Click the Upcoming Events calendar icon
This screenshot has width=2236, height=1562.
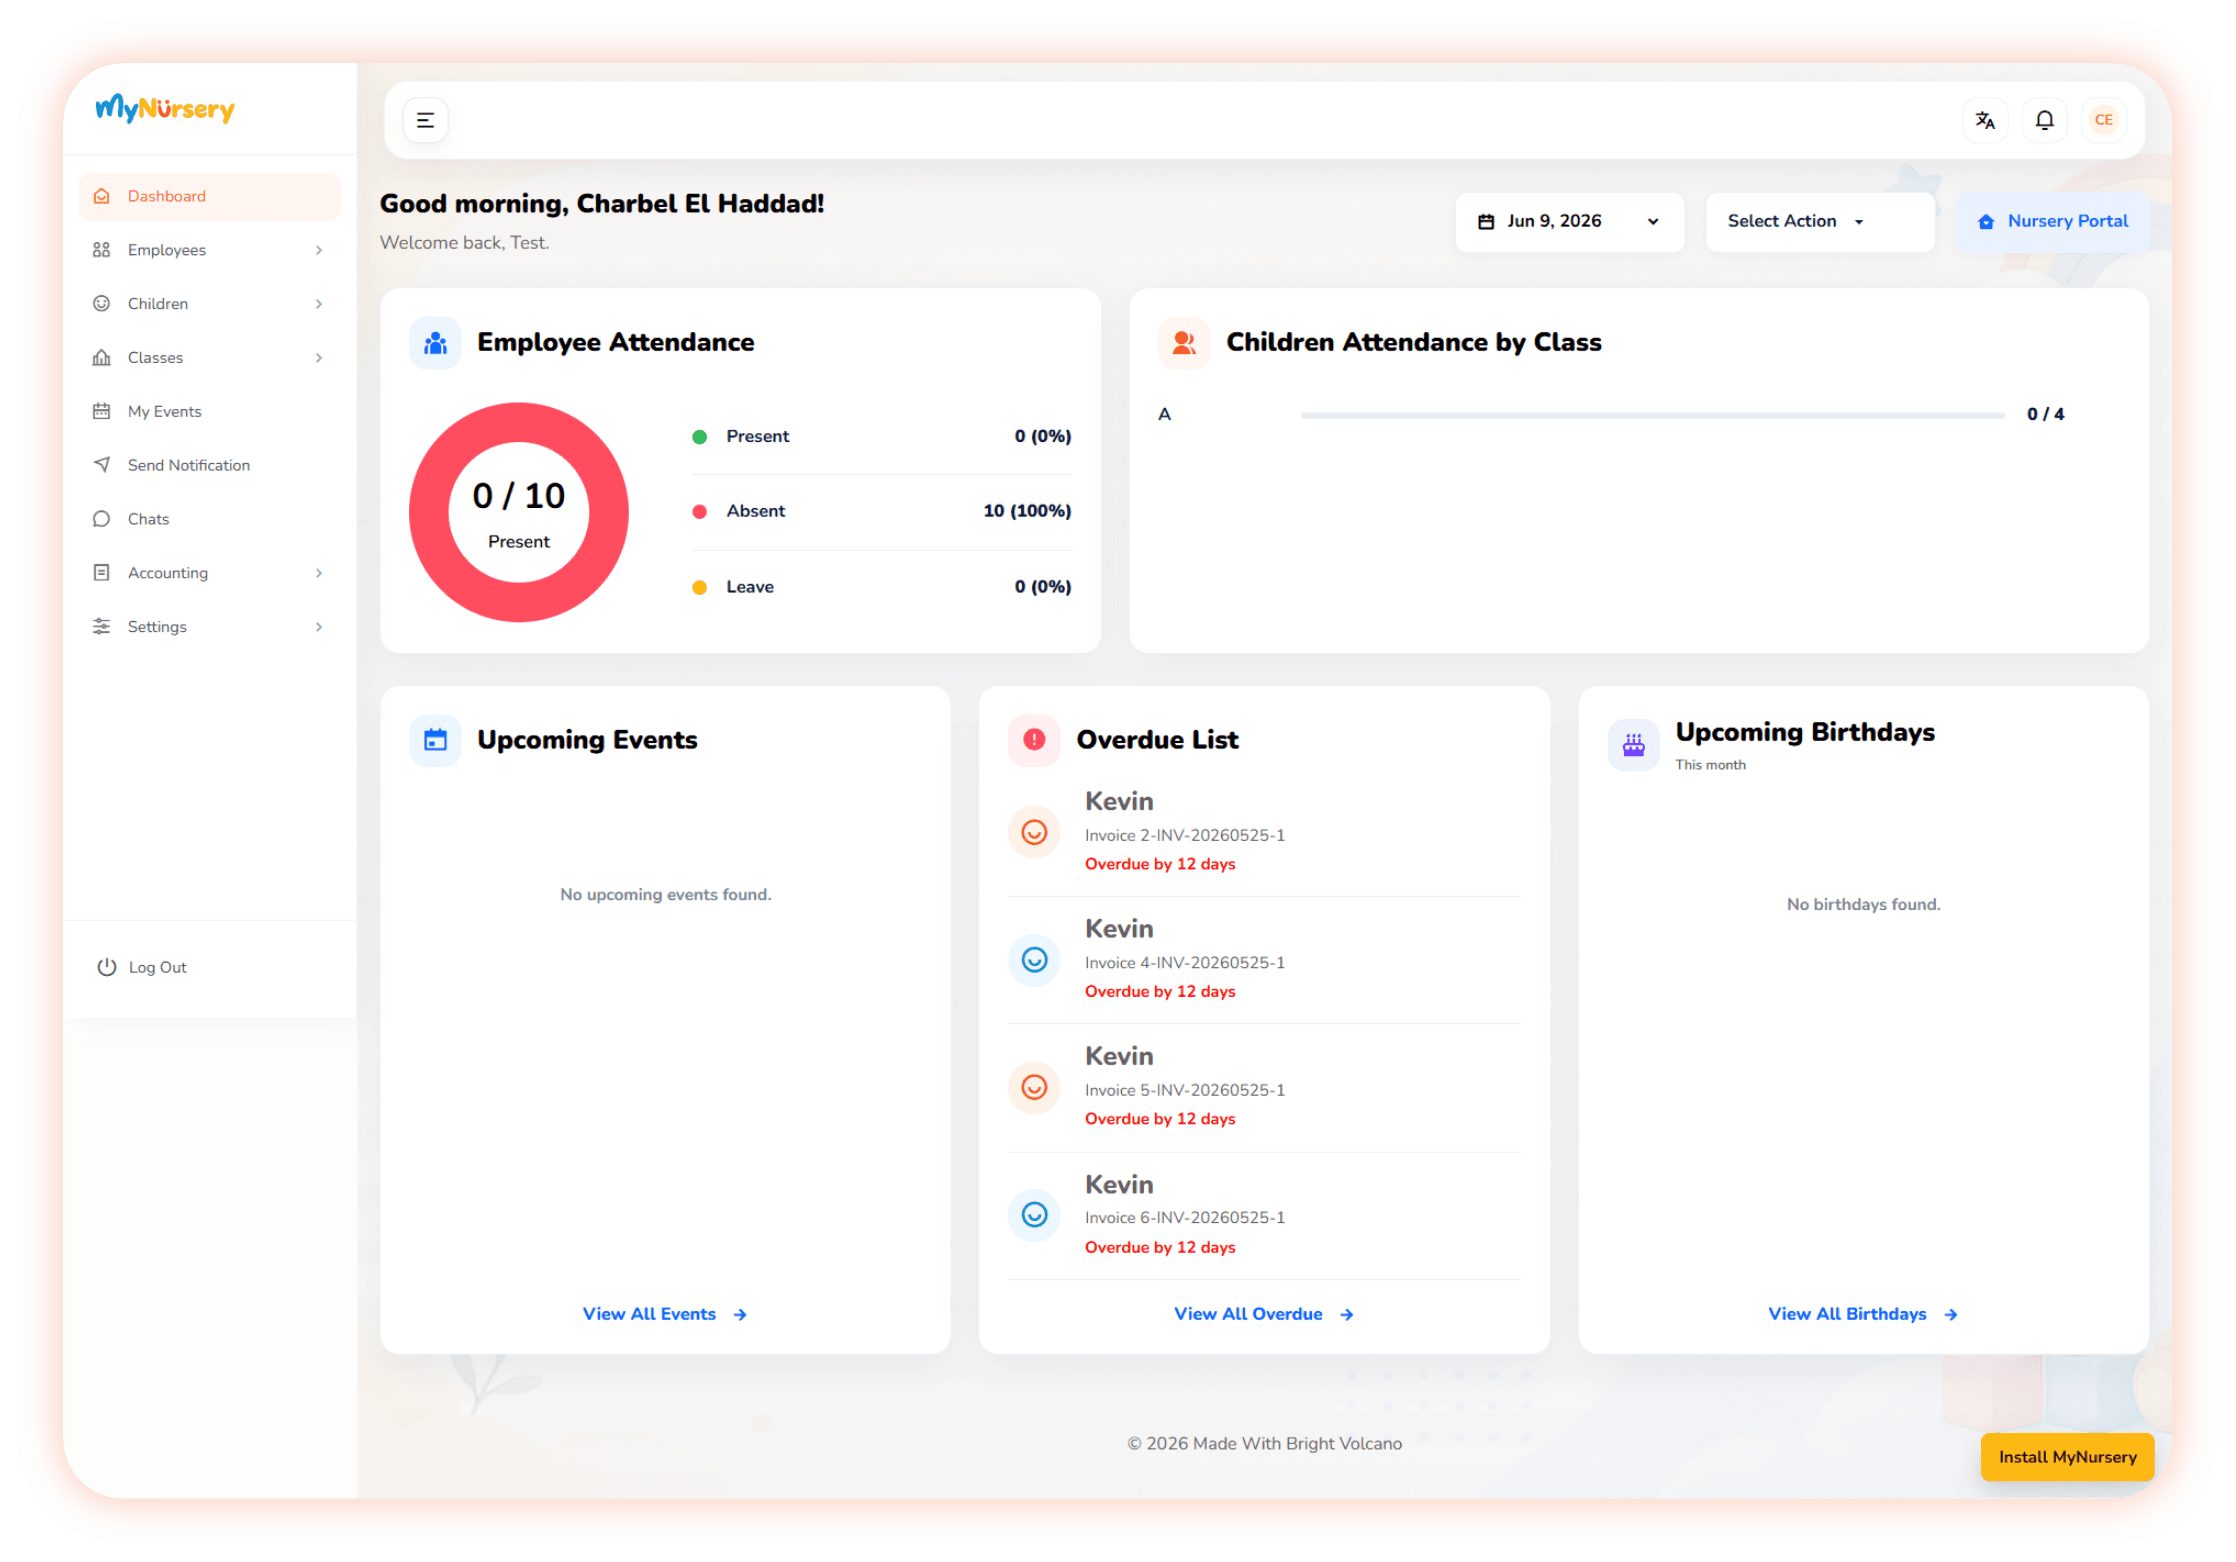point(435,740)
